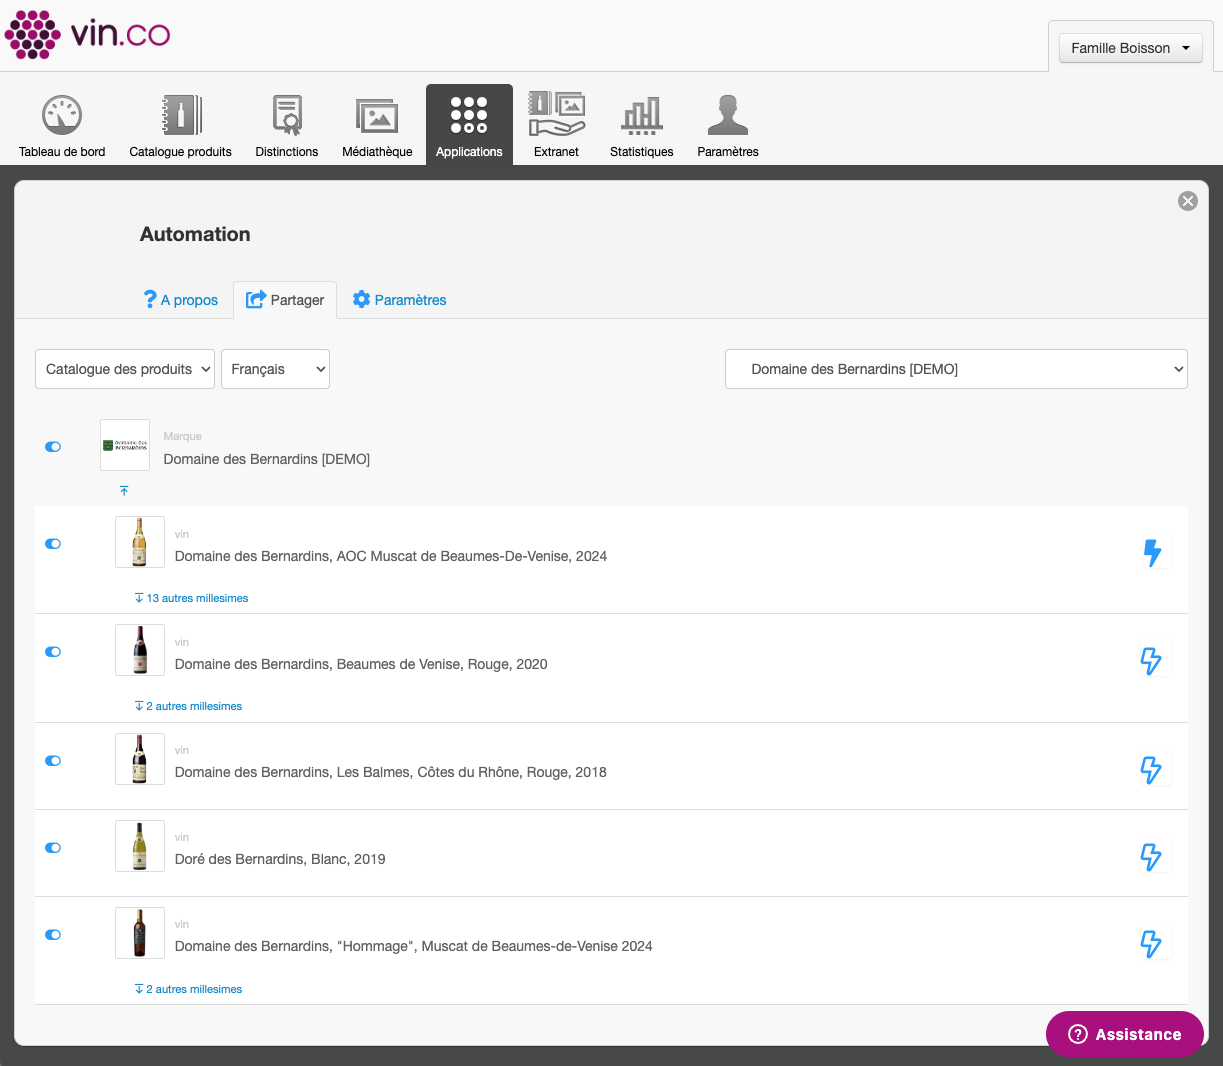Click lightning icon for Hommage Muscat 2024
The image size is (1223, 1066).
point(1152,944)
